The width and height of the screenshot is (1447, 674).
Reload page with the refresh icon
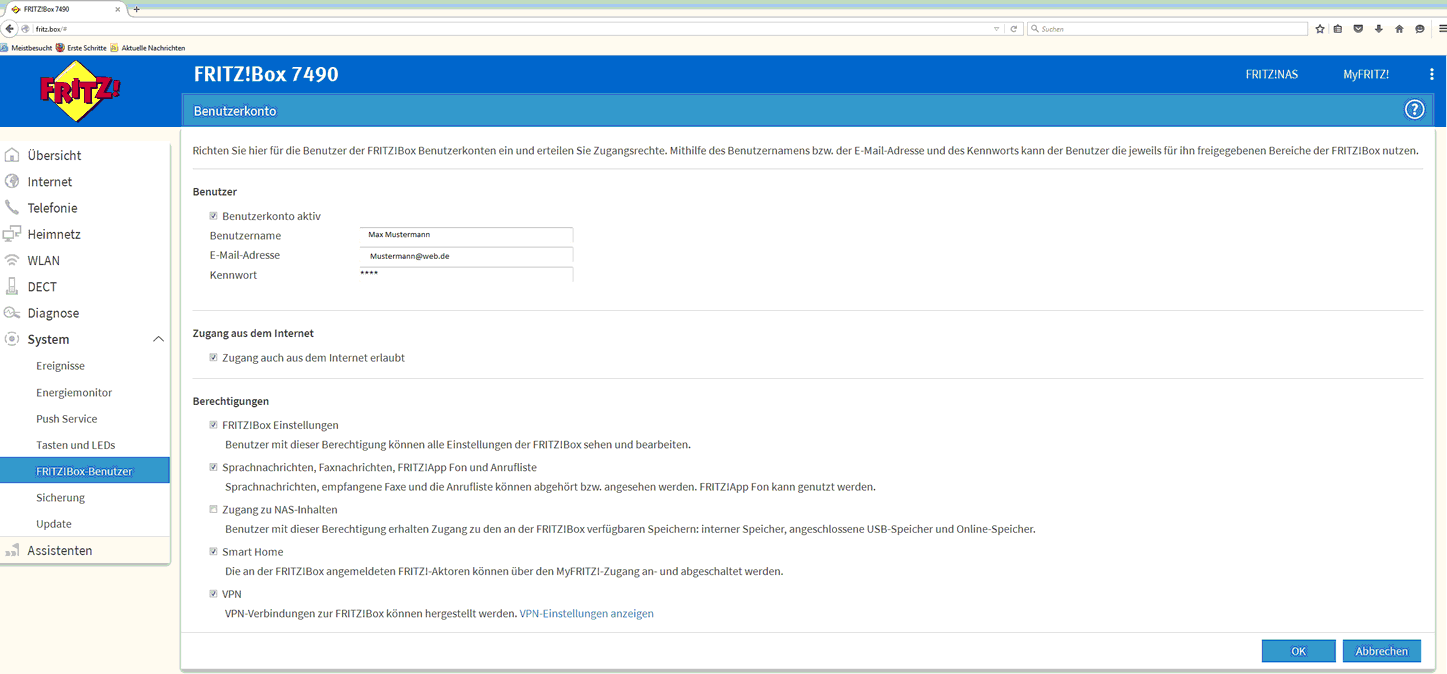pyautogui.click(x=1014, y=29)
